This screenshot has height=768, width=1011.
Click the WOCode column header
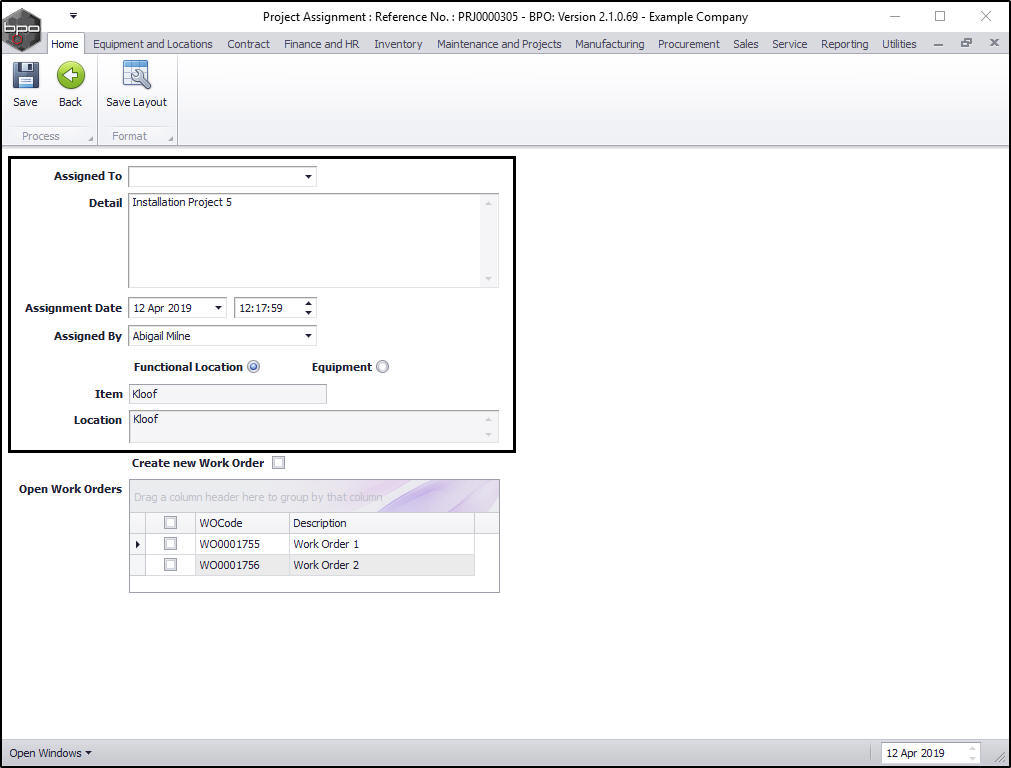242,523
